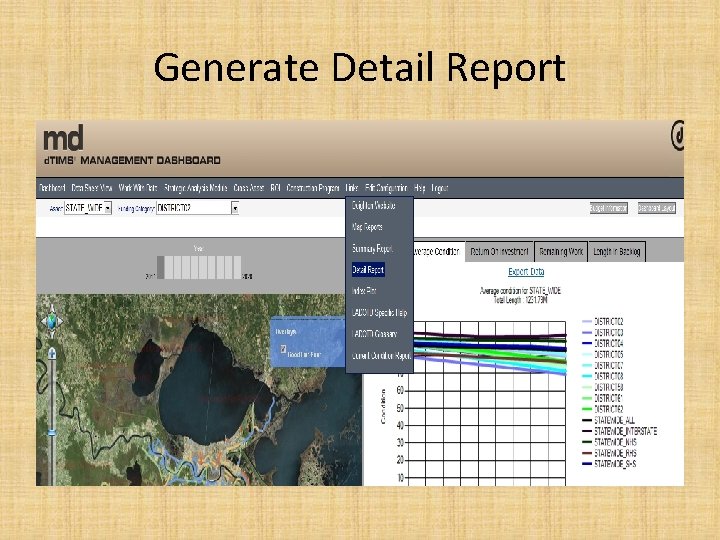Open the Edit Configuration menu
The height and width of the screenshot is (540, 720).
click(386, 188)
